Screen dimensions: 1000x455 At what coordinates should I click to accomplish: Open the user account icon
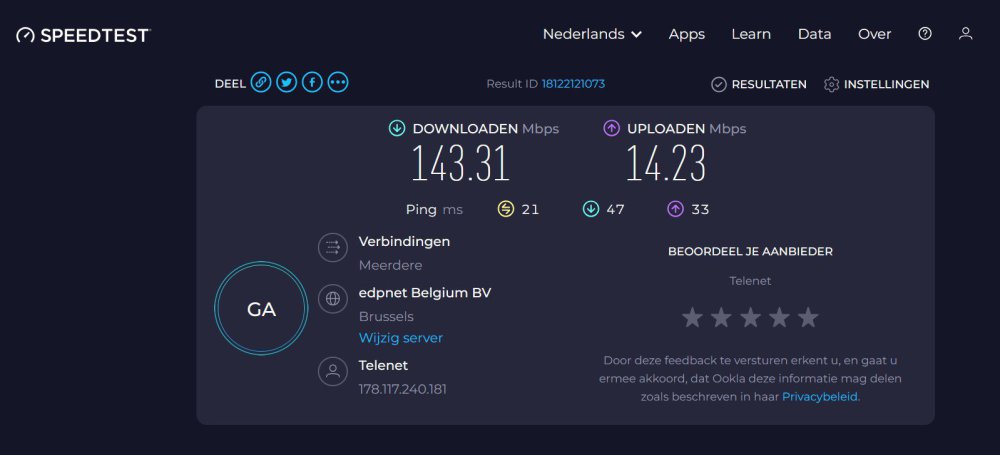(x=965, y=34)
